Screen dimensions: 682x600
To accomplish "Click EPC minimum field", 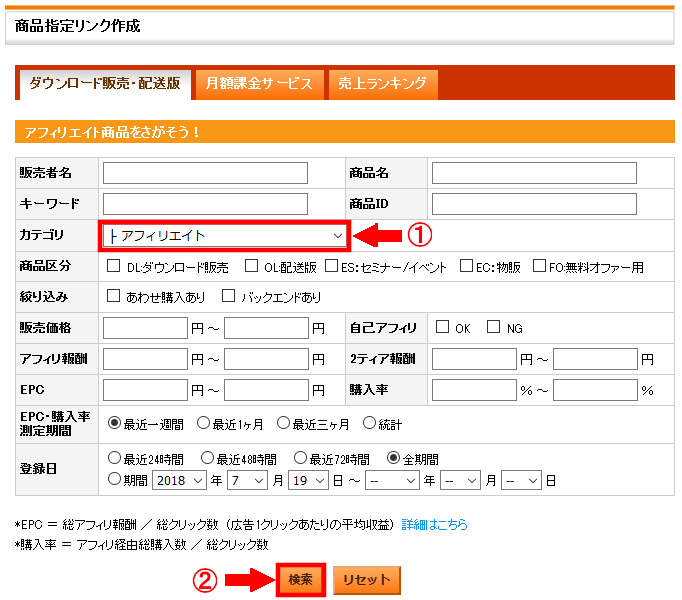I will click(145, 390).
